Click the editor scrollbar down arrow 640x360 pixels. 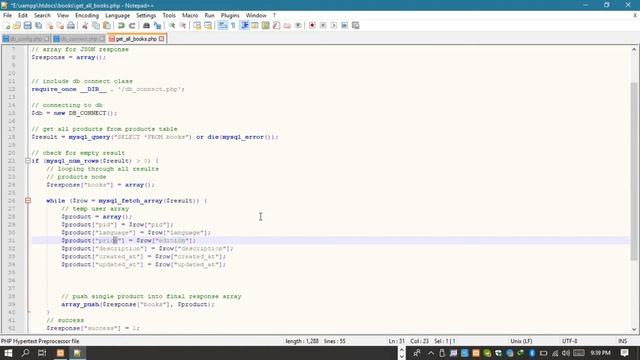pyautogui.click(x=634, y=329)
